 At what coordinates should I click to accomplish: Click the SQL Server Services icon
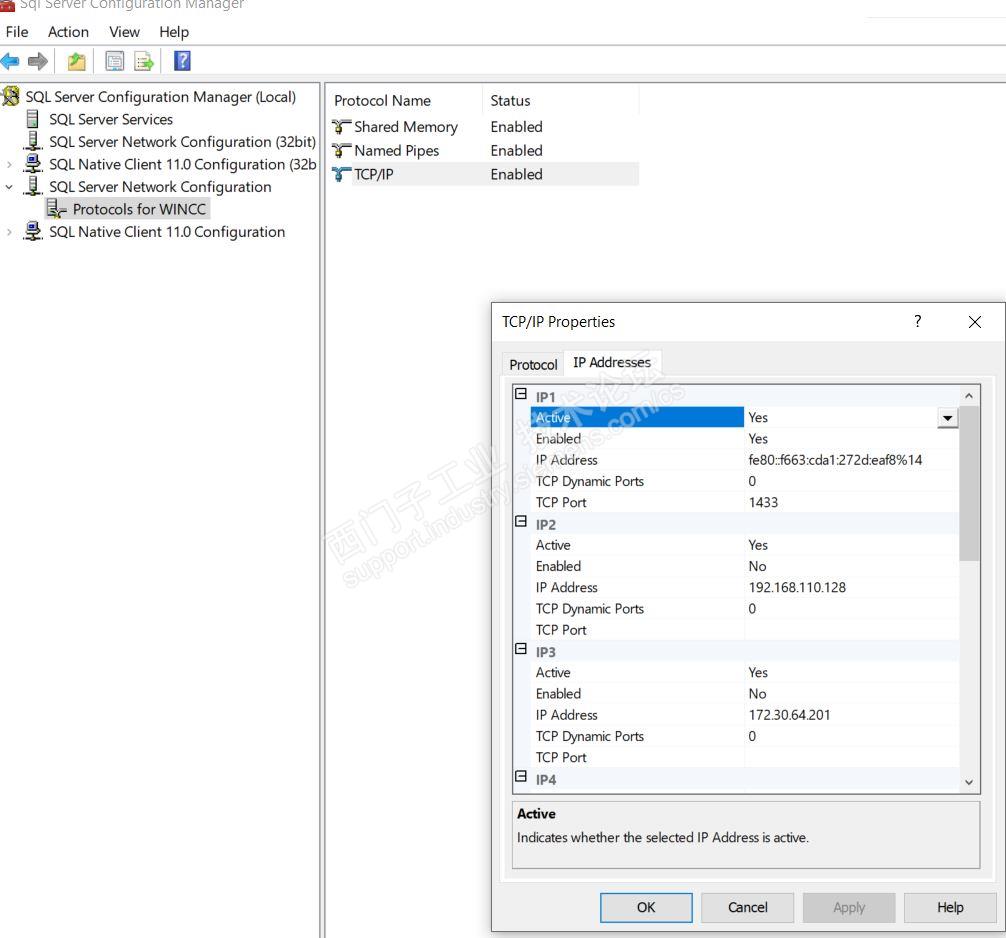pyautogui.click(x=33, y=119)
